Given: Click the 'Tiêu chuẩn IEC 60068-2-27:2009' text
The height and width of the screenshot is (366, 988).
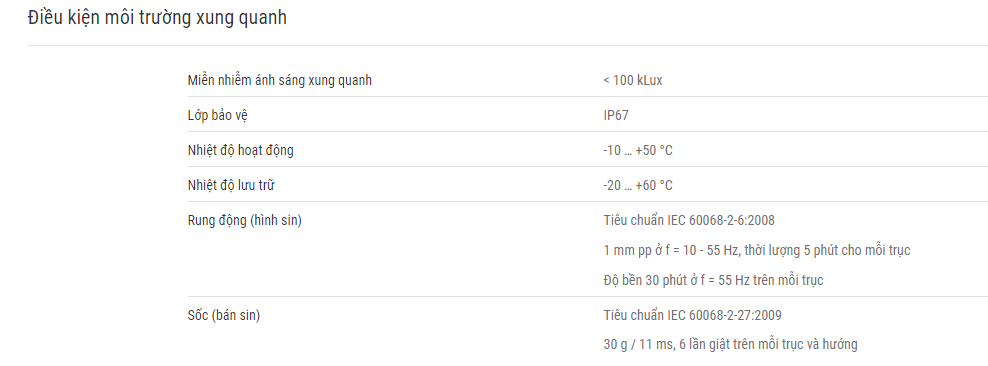Looking at the screenshot, I should [x=692, y=316].
